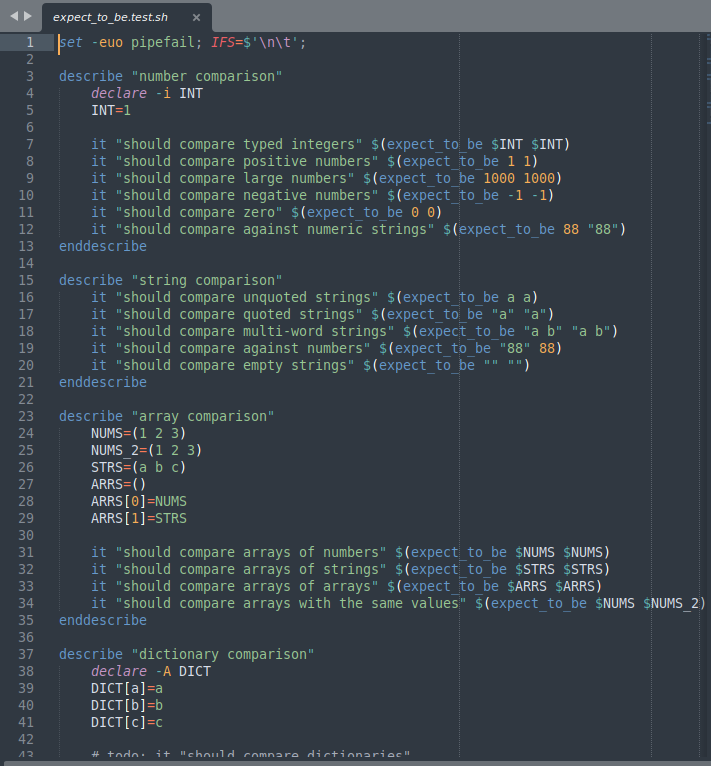The width and height of the screenshot is (711, 766).
Task: Click "should compare unquoted strings" text
Action: (x=247, y=298)
